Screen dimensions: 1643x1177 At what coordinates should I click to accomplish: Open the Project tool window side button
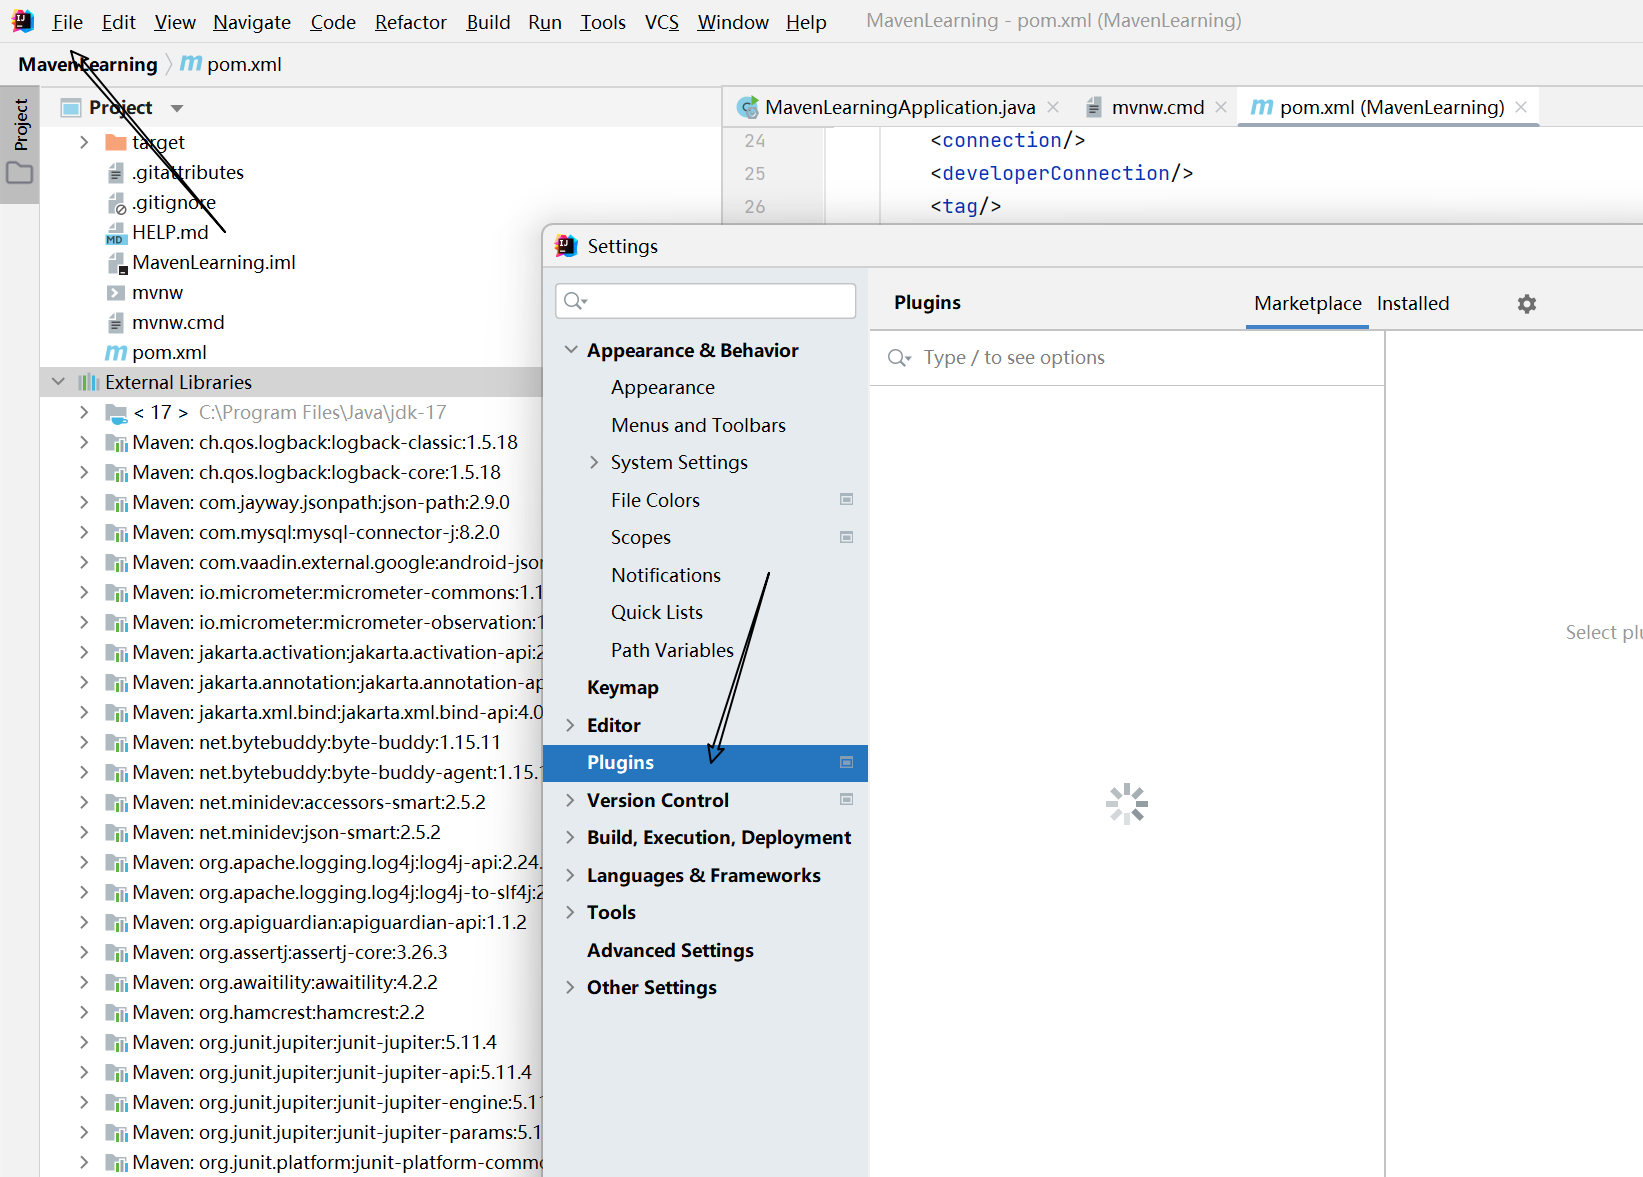[x=20, y=125]
